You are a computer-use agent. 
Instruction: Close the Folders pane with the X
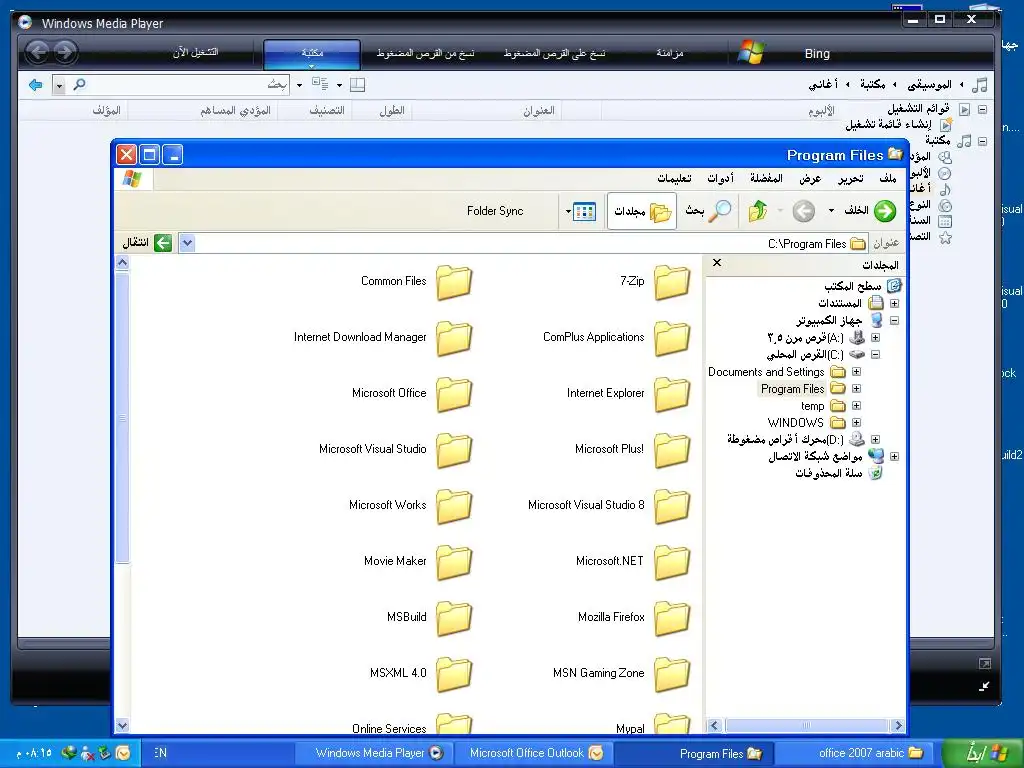click(716, 263)
